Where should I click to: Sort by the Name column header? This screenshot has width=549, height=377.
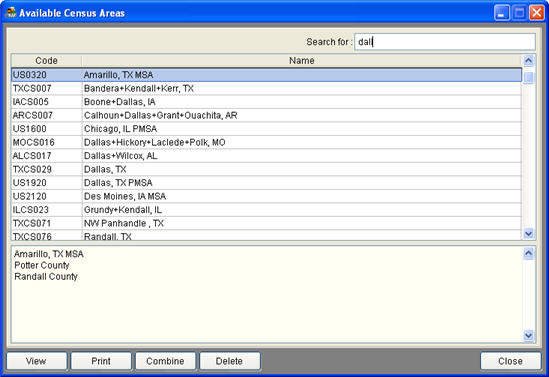(301, 61)
